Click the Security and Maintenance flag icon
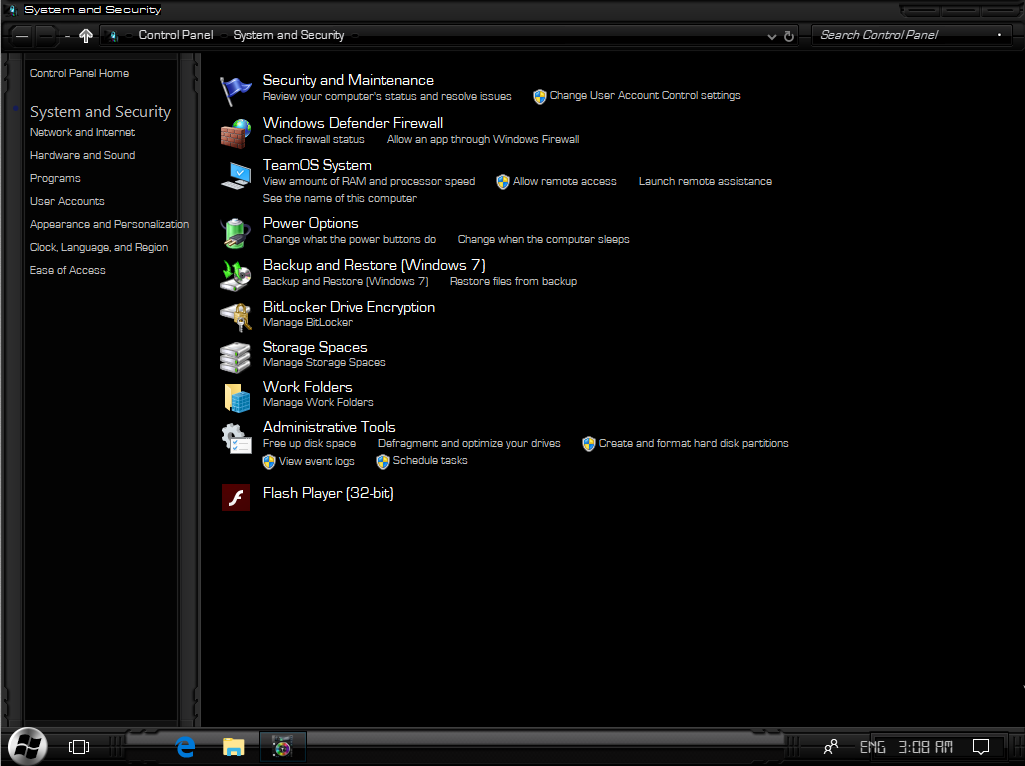The image size is (1025, 766). tap(235, 90)
